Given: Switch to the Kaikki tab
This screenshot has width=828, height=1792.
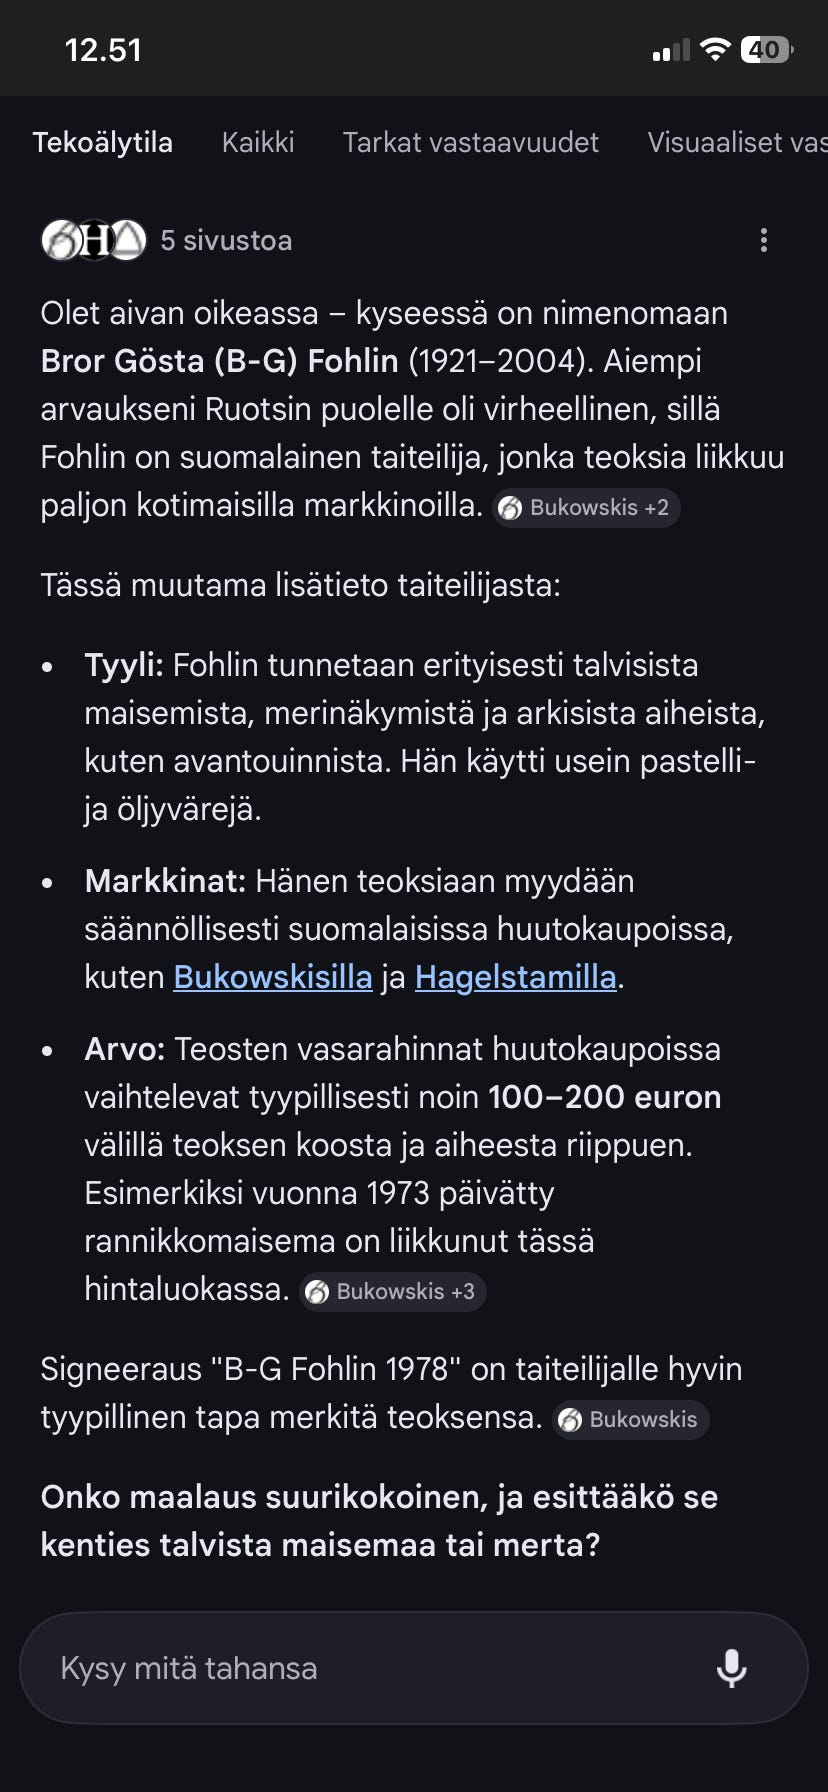Looking at the screenshot, I should (x=258, y=142).
